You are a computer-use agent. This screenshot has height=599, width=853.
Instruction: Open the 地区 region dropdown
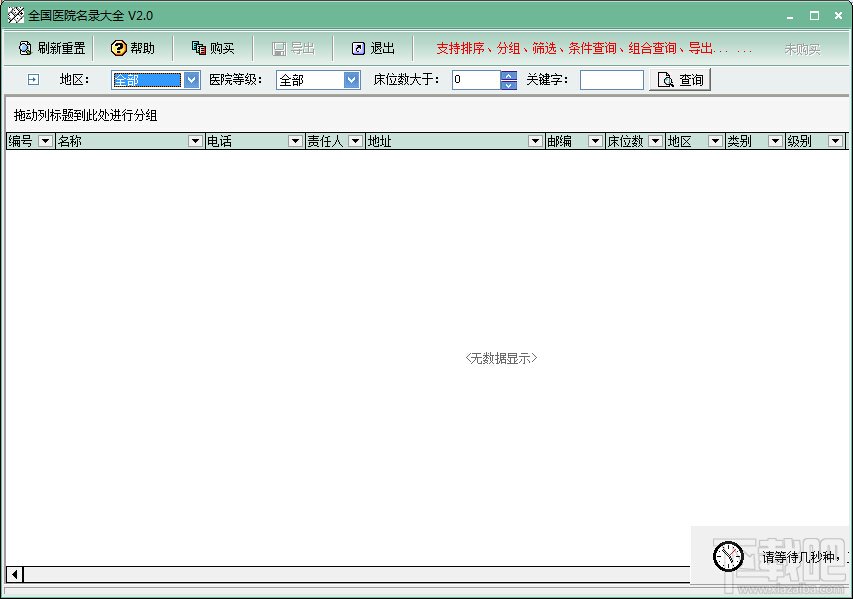(x=191, y=80)
